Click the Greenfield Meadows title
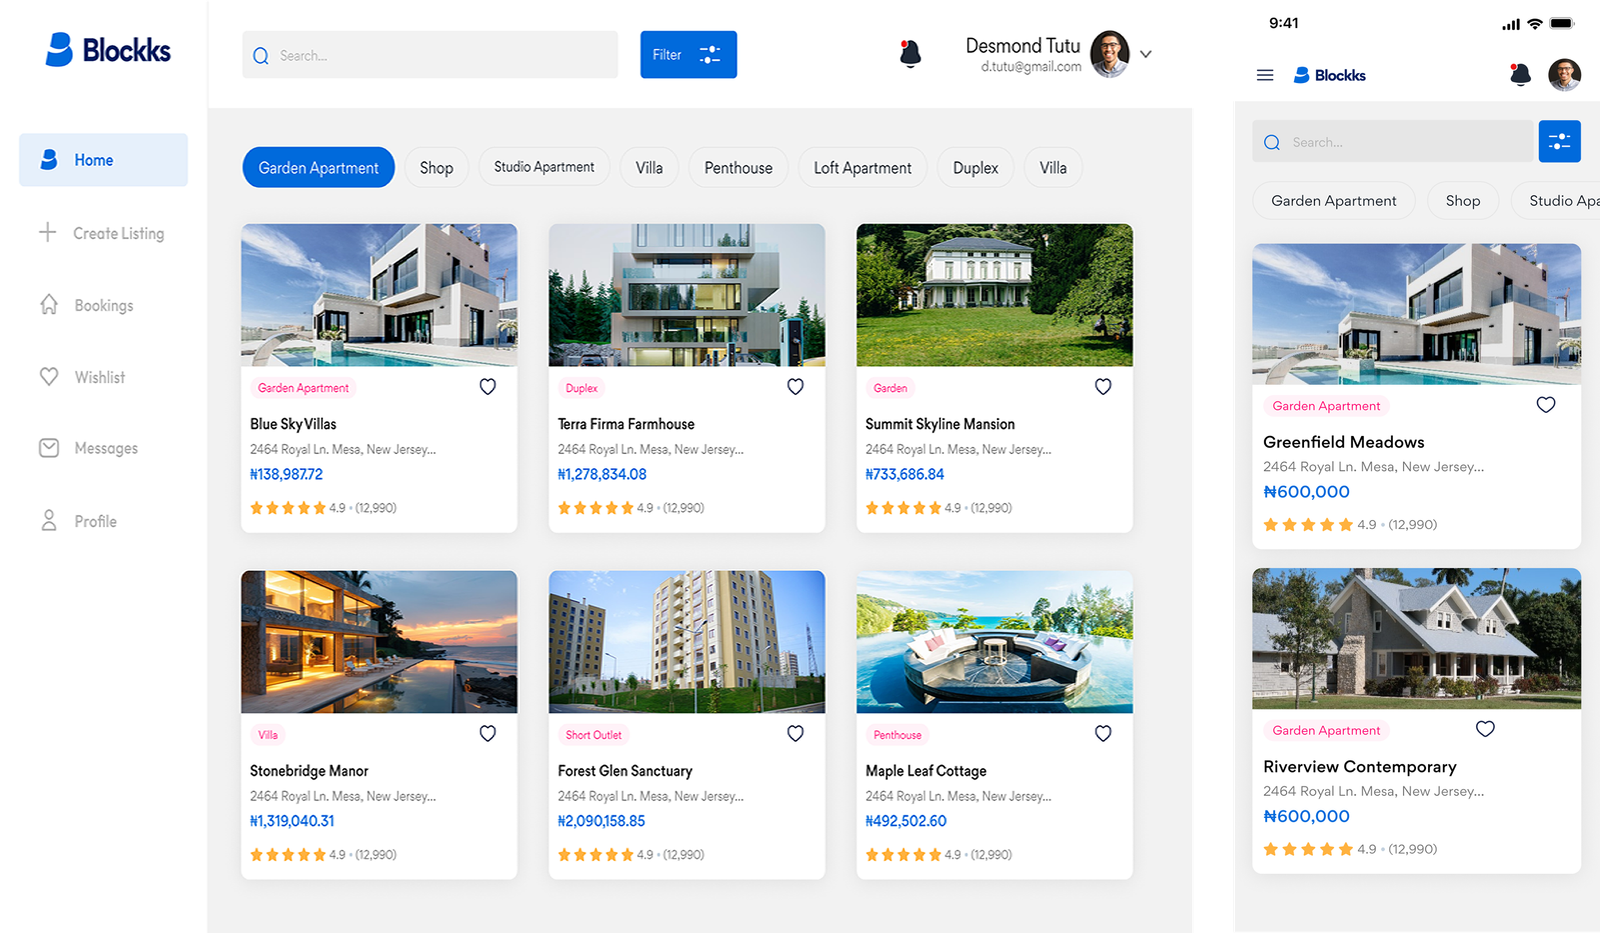This screenshot has height=933, width=1600. [x=1344, y=442]
